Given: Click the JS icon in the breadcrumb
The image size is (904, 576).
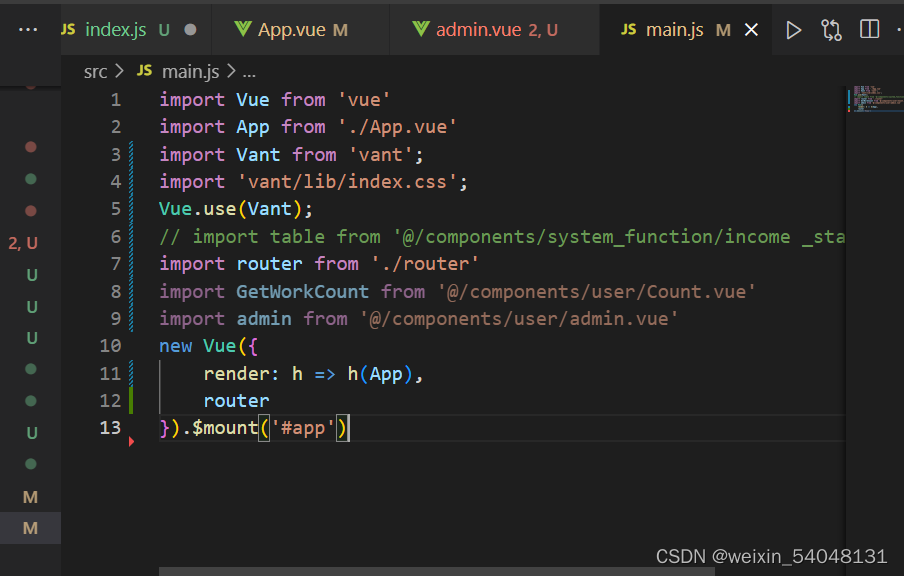Looking at the screenshot, I should (145, 71).
